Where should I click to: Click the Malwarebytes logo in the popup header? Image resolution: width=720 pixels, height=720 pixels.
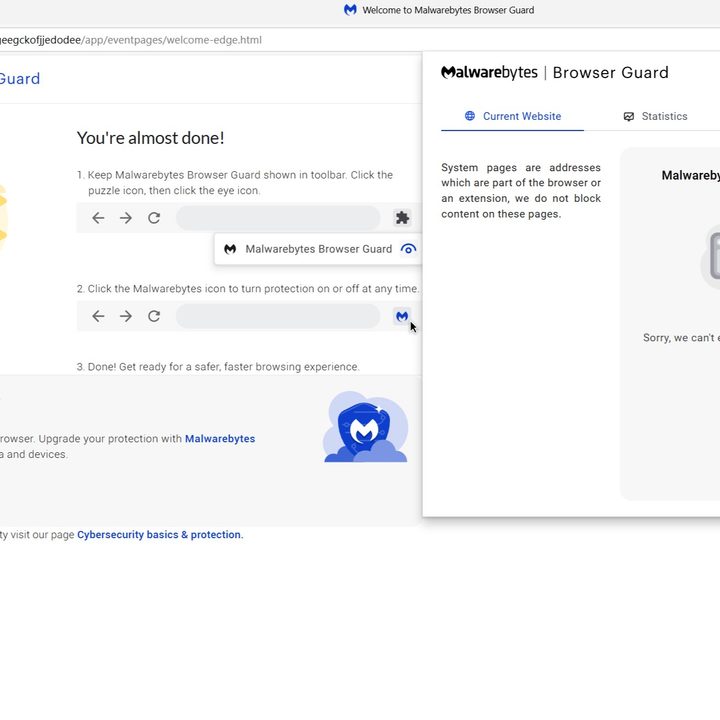pyautogui.click(x=489, y=73)
